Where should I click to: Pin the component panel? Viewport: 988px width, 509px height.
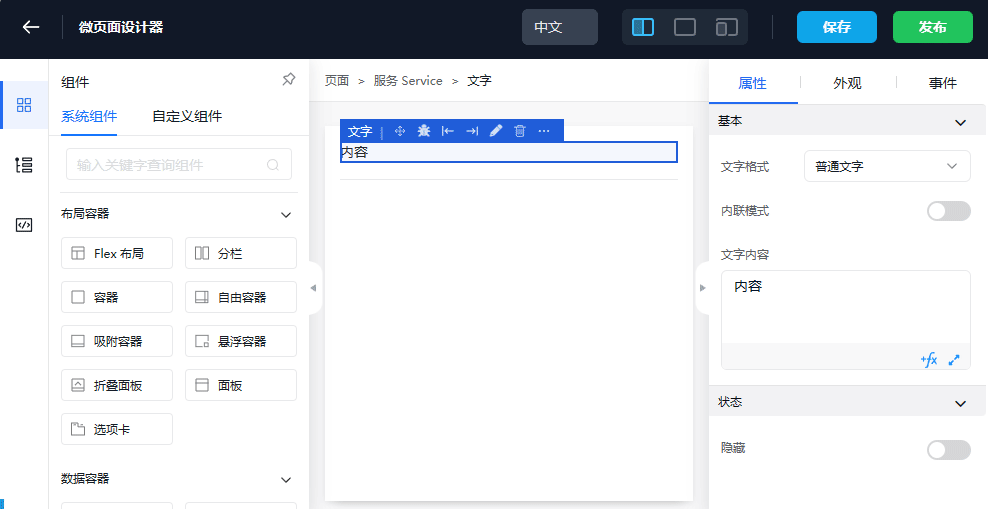click(x=288, y=80)
